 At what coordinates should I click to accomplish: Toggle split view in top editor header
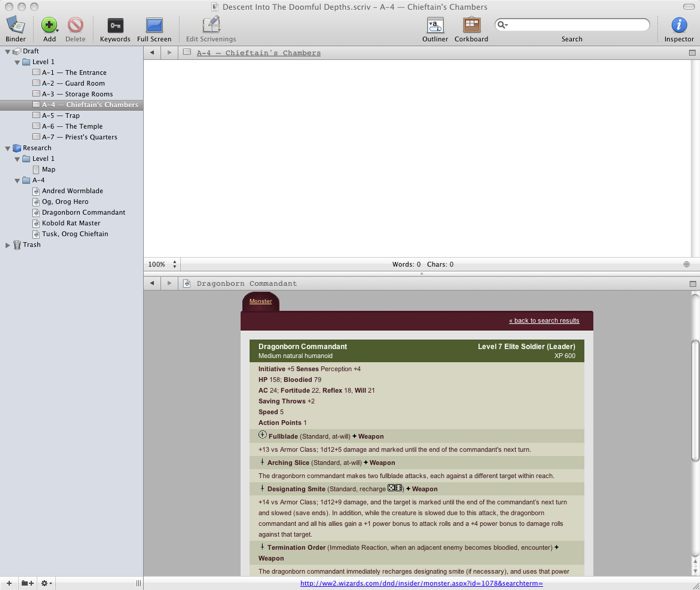(x=692, y=53)
